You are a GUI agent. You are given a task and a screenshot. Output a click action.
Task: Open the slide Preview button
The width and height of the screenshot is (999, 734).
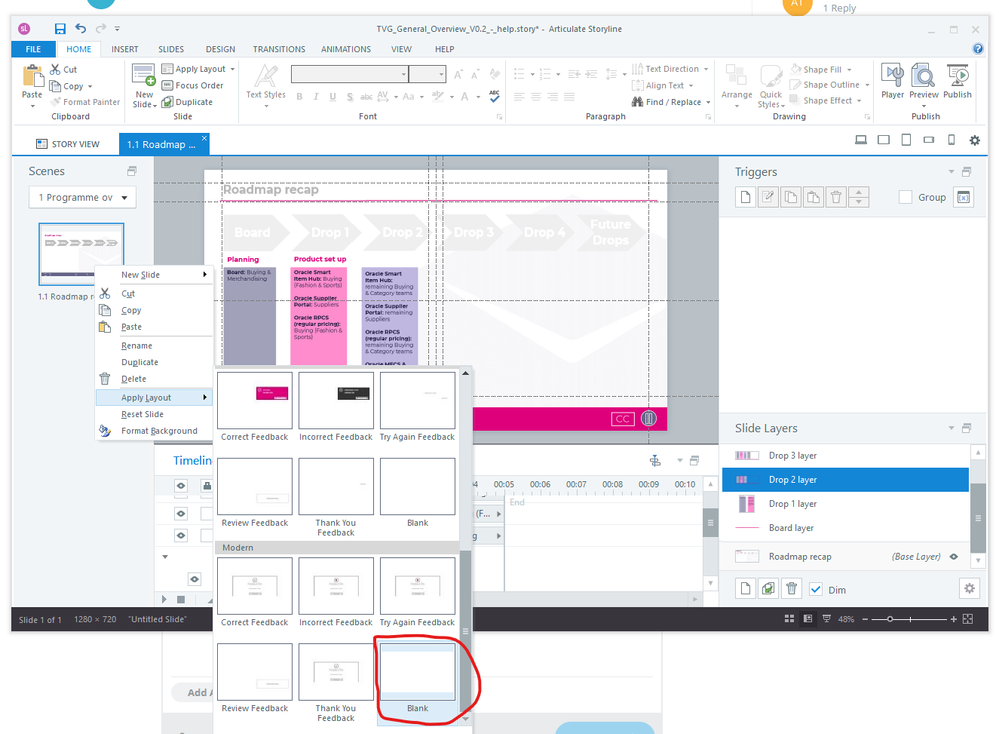coord(924,80)
